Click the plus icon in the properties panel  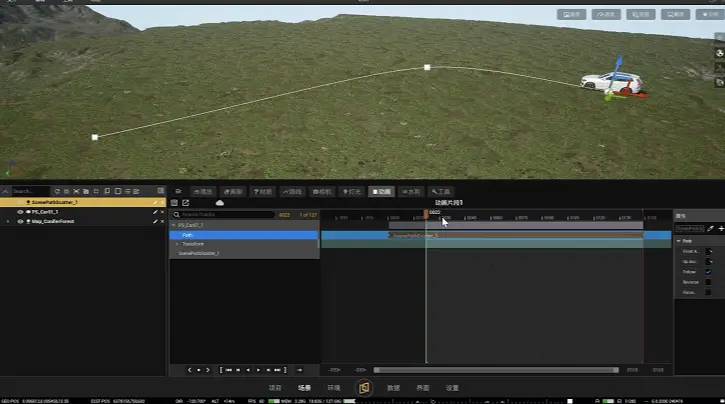[x=721, y=228]
